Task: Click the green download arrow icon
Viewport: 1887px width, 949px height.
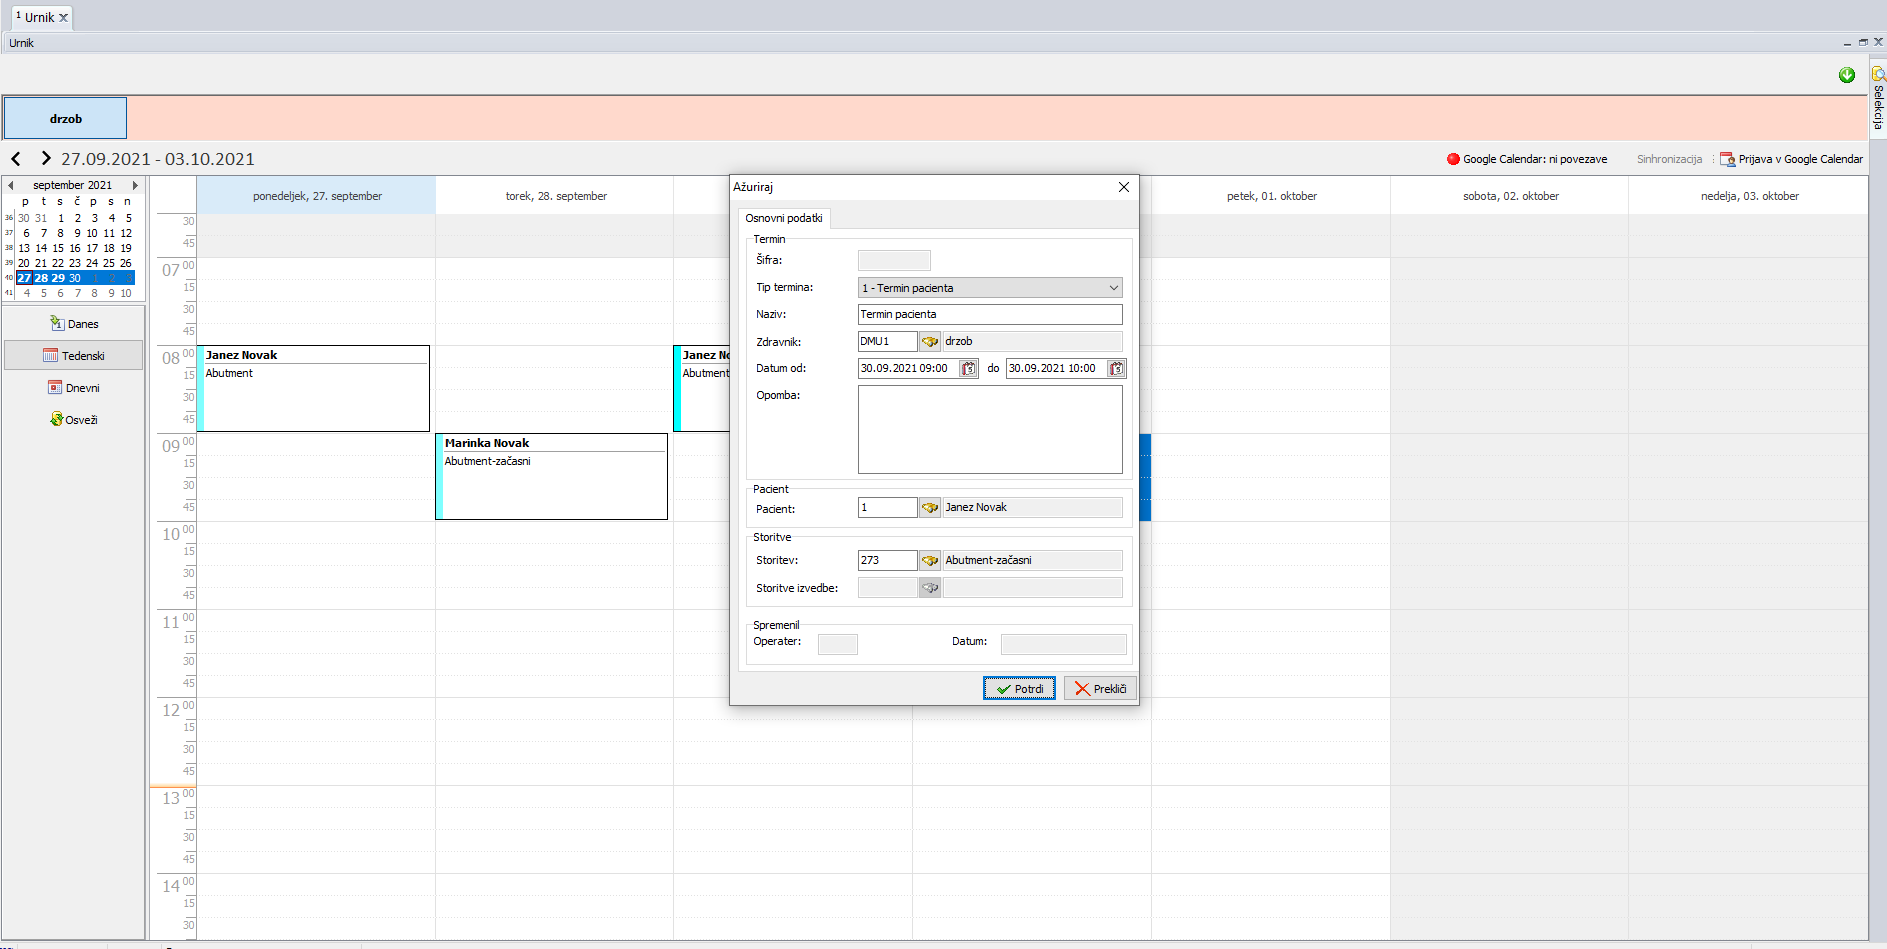Action: click(1846, 76)
